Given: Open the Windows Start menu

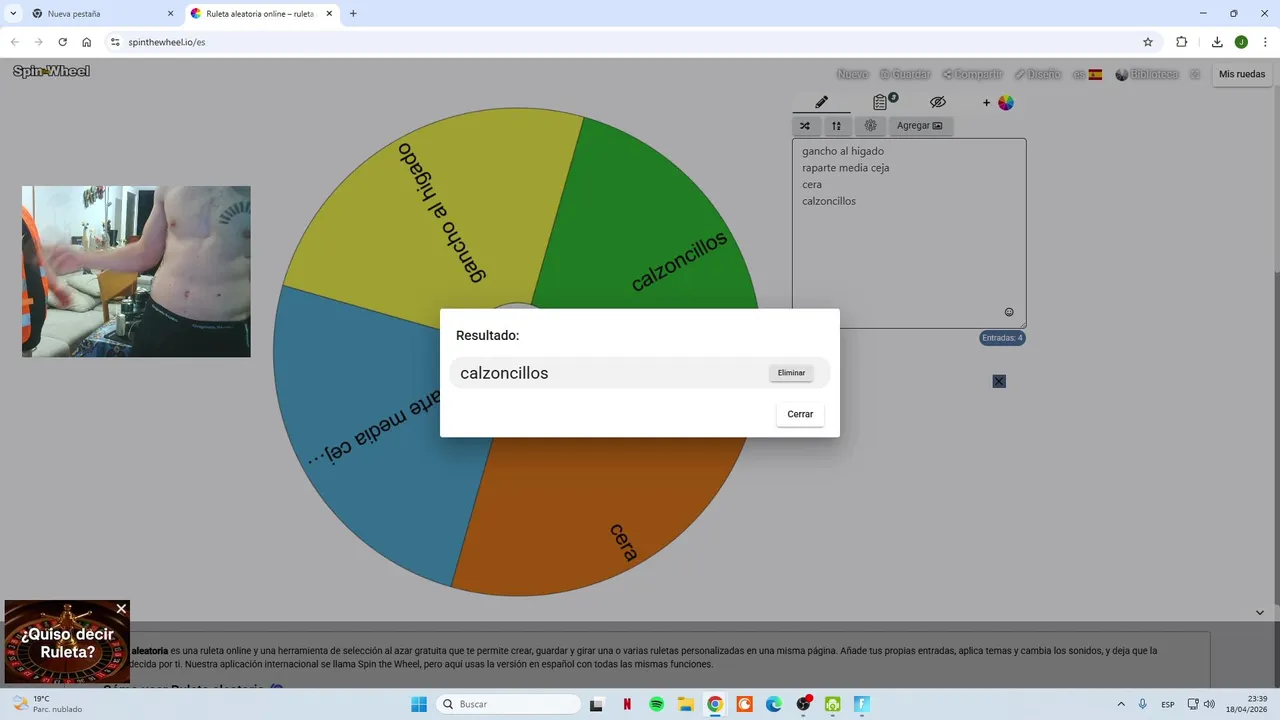Looking at the screenshot, I should pos(418,704).
